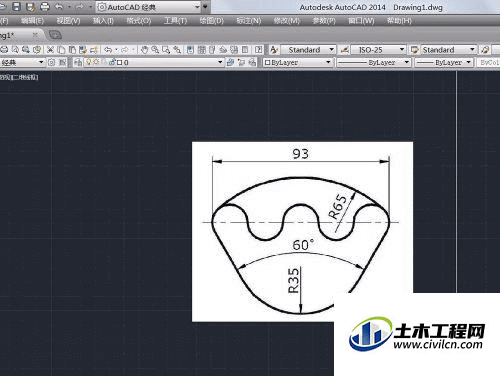Click the Plot Preview icon
500x376 pixels.
tap(15, 50)
